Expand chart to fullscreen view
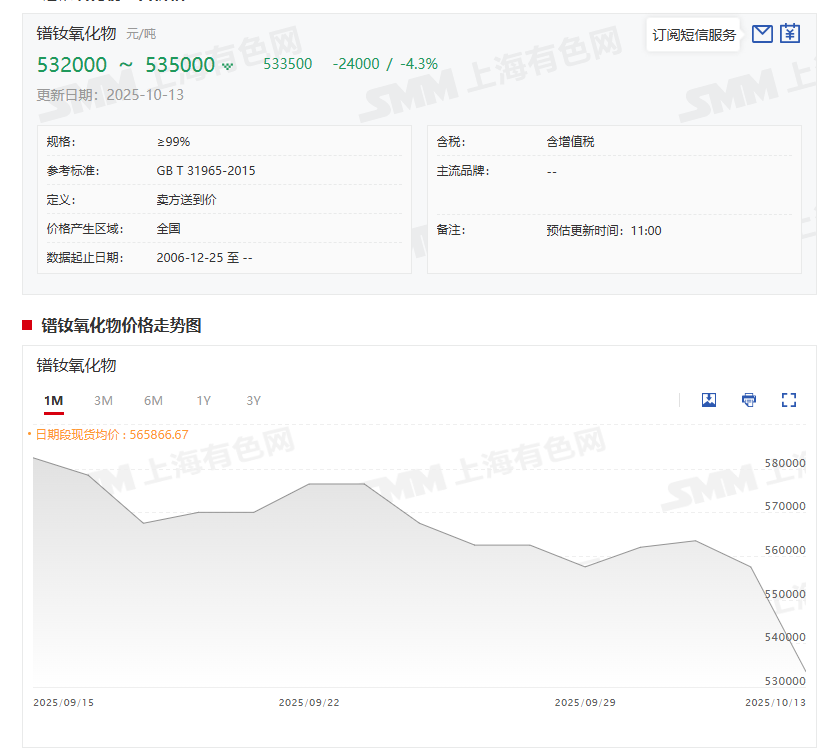Screen dimensions: 825x751 pyautogui.click(x=789, y=400)
